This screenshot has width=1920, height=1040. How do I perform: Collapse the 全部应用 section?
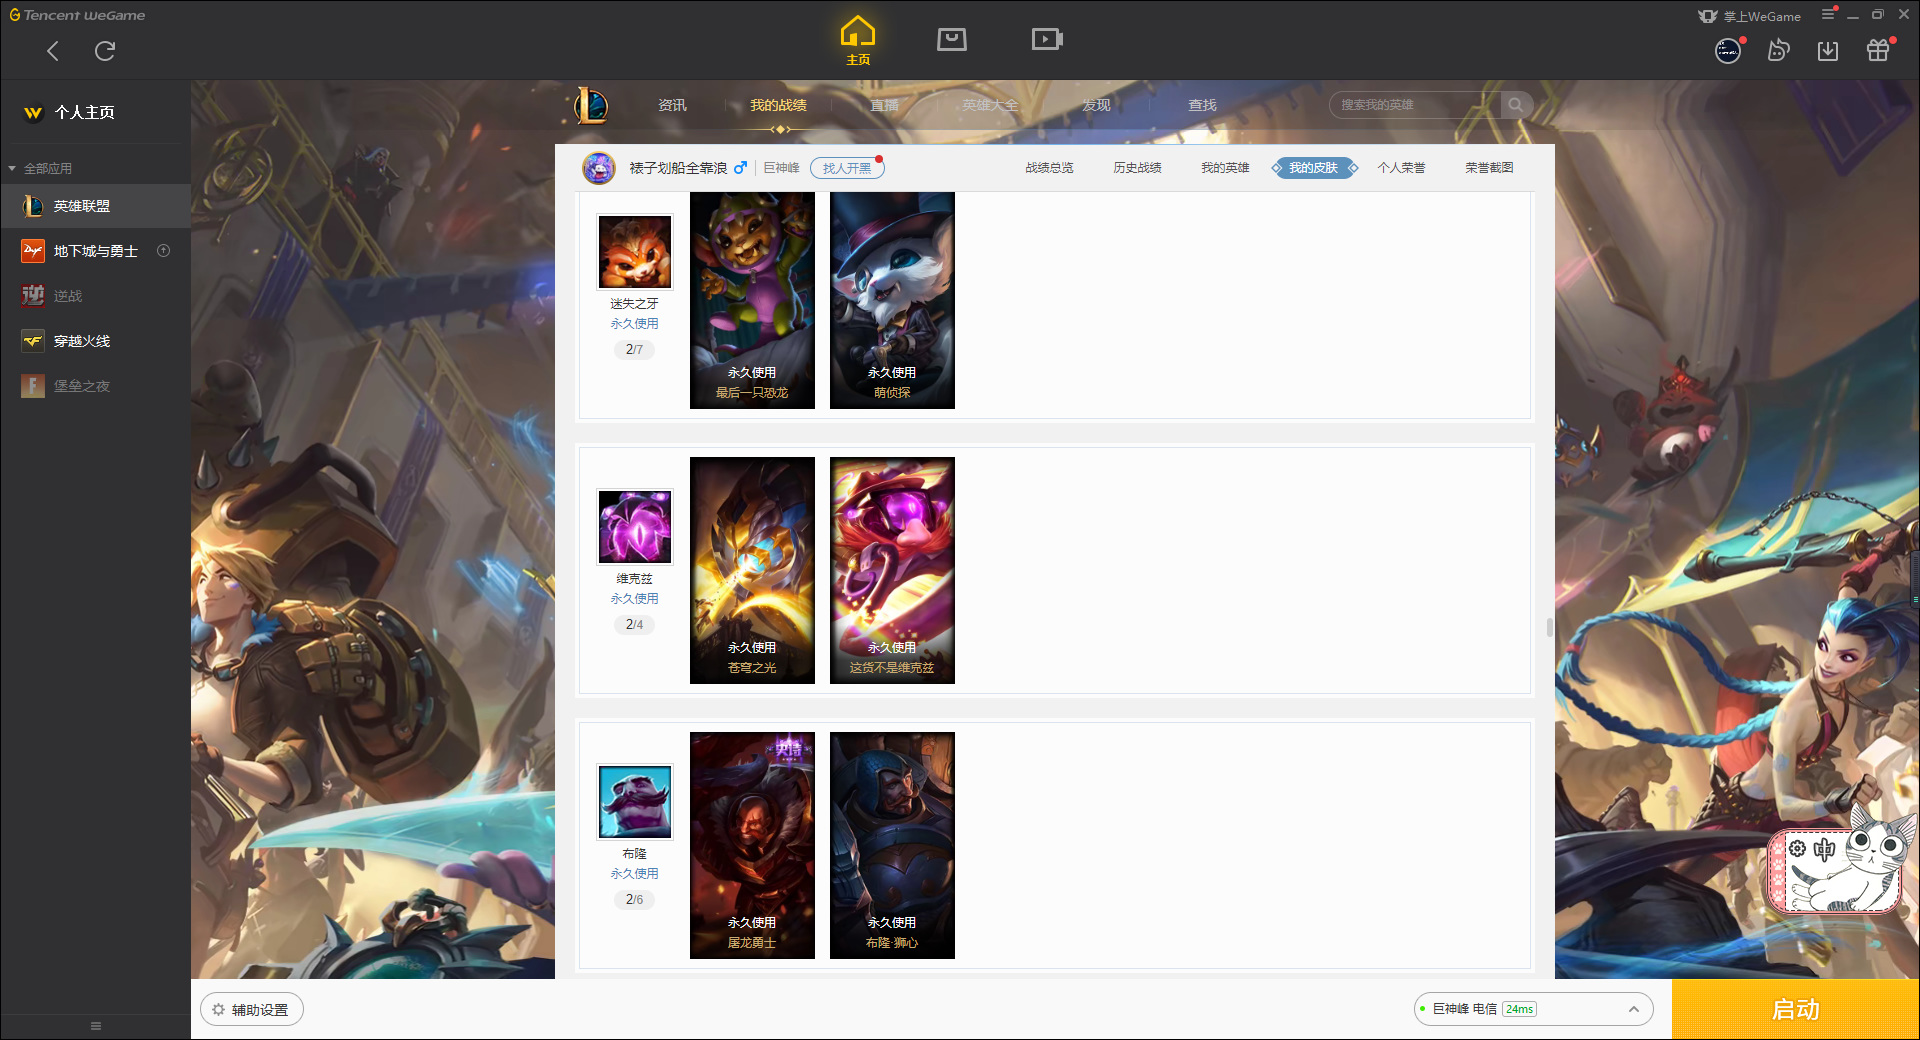(x=40, y=168)
